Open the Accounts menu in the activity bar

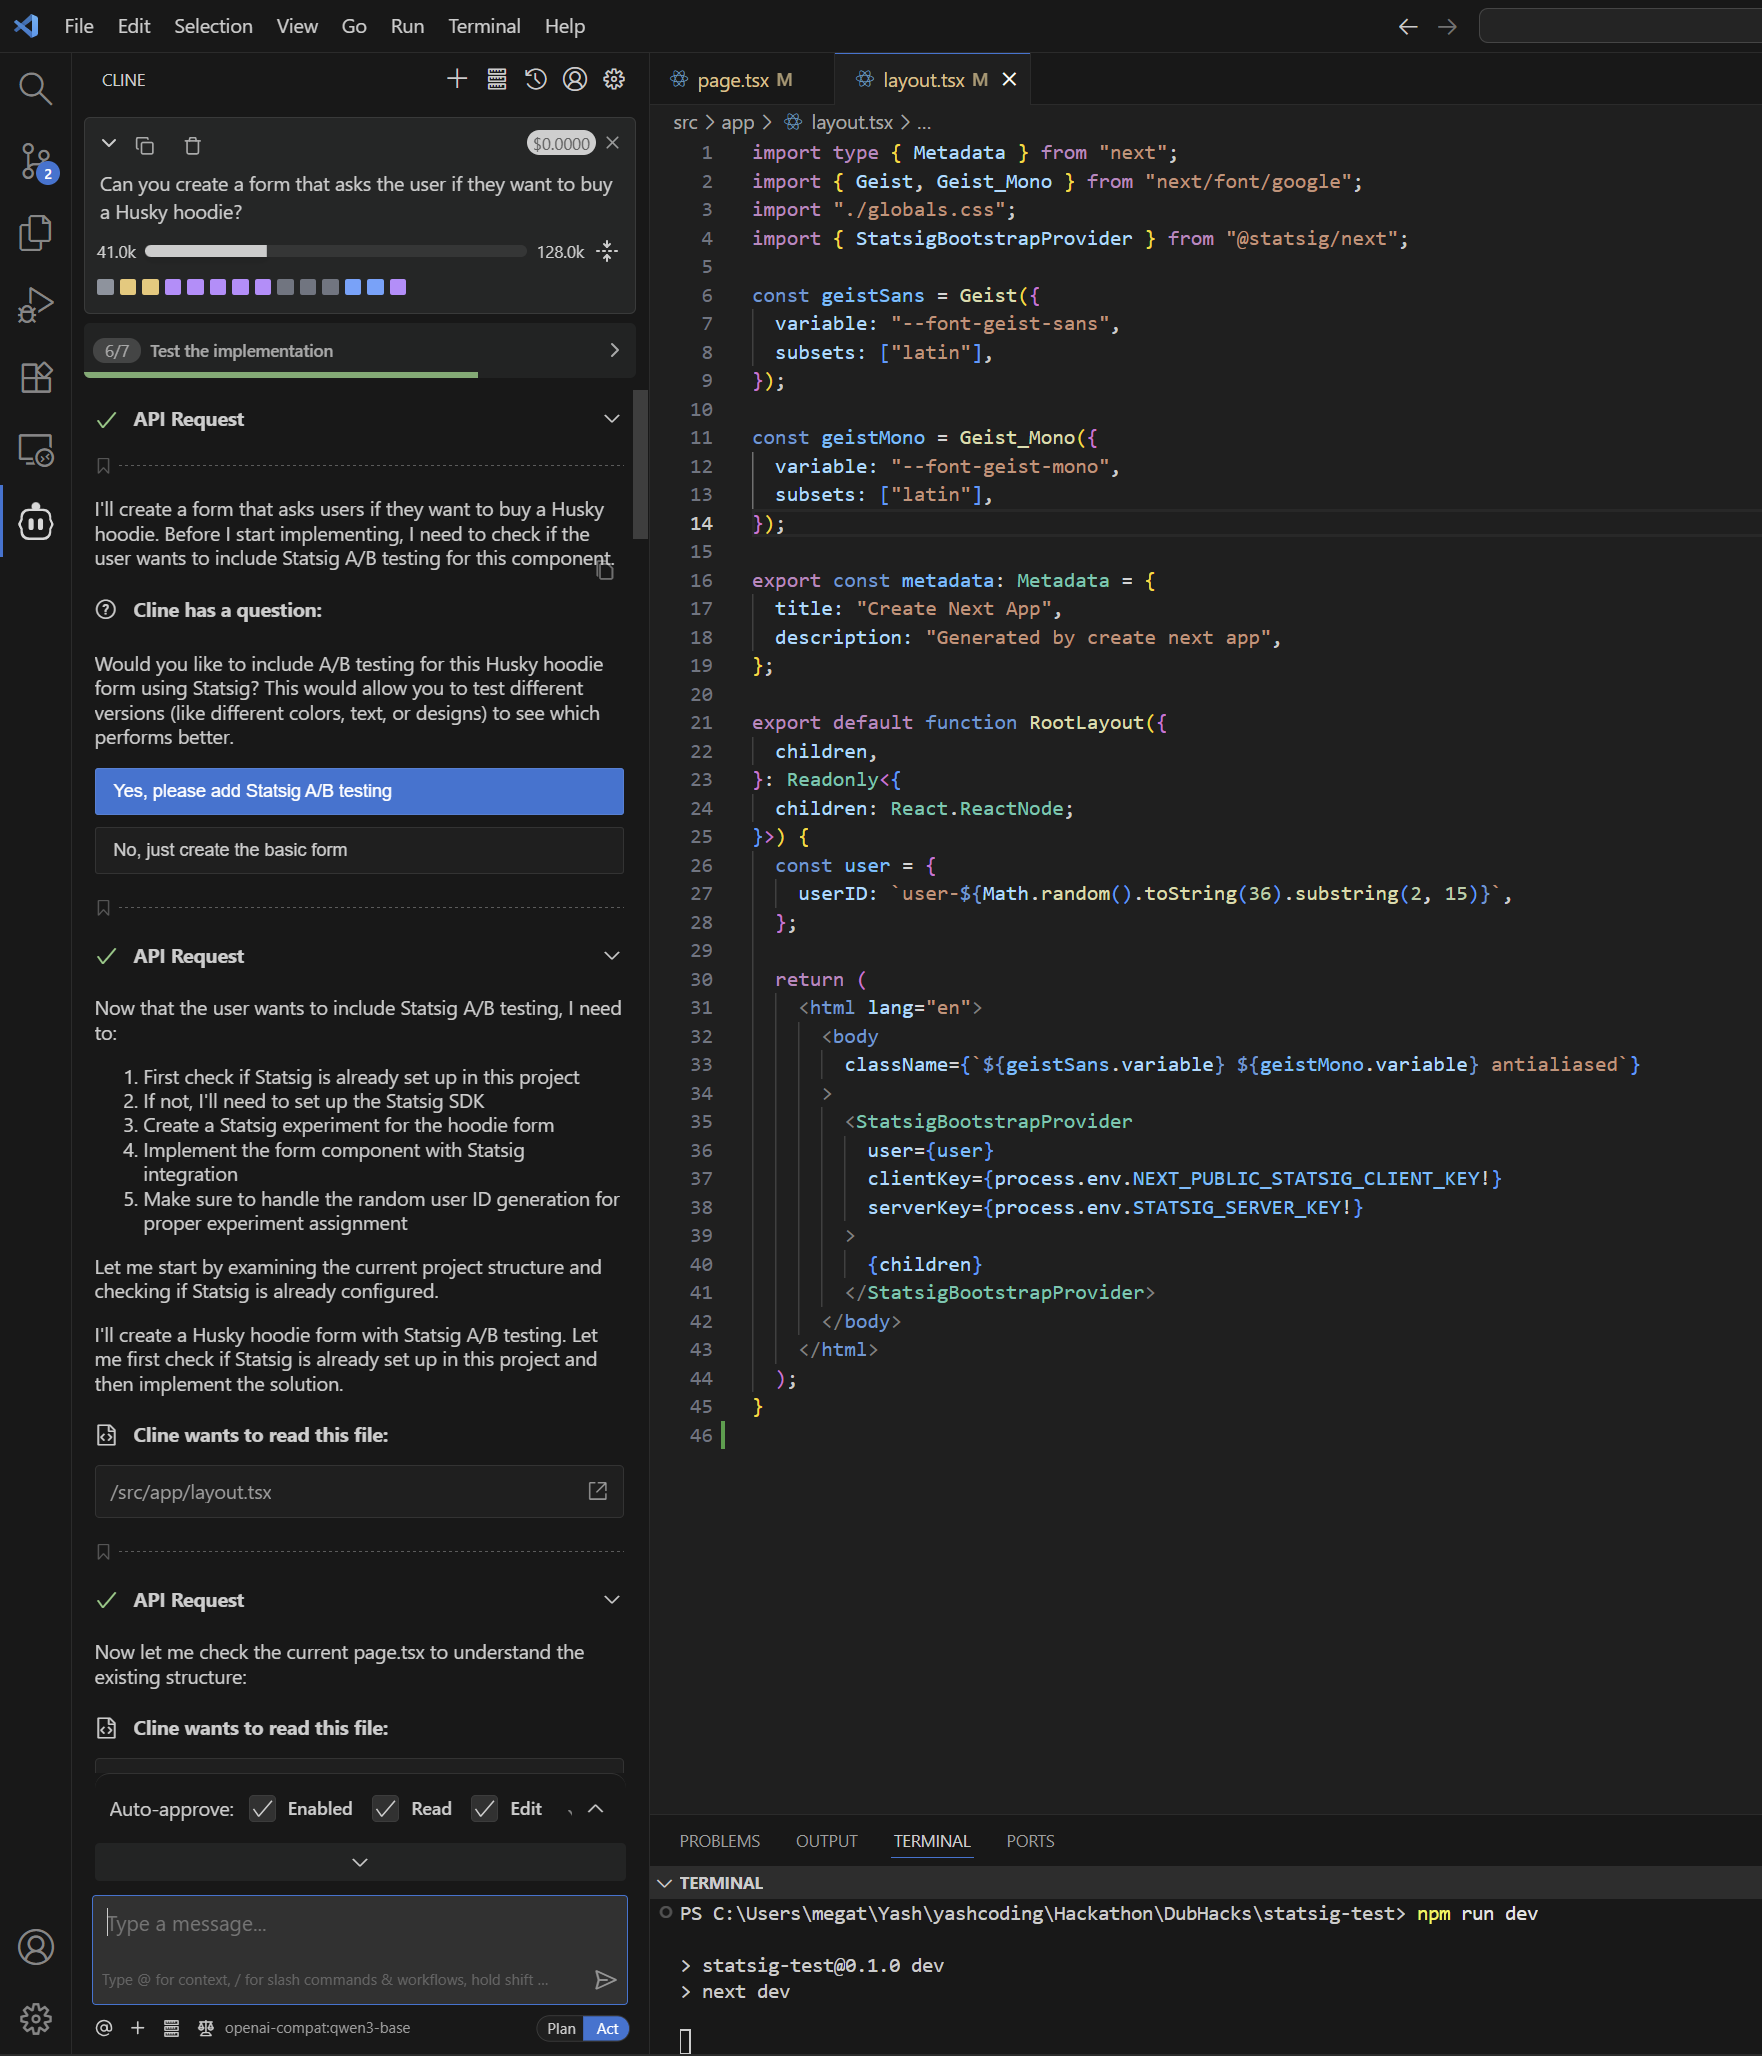36,1946
